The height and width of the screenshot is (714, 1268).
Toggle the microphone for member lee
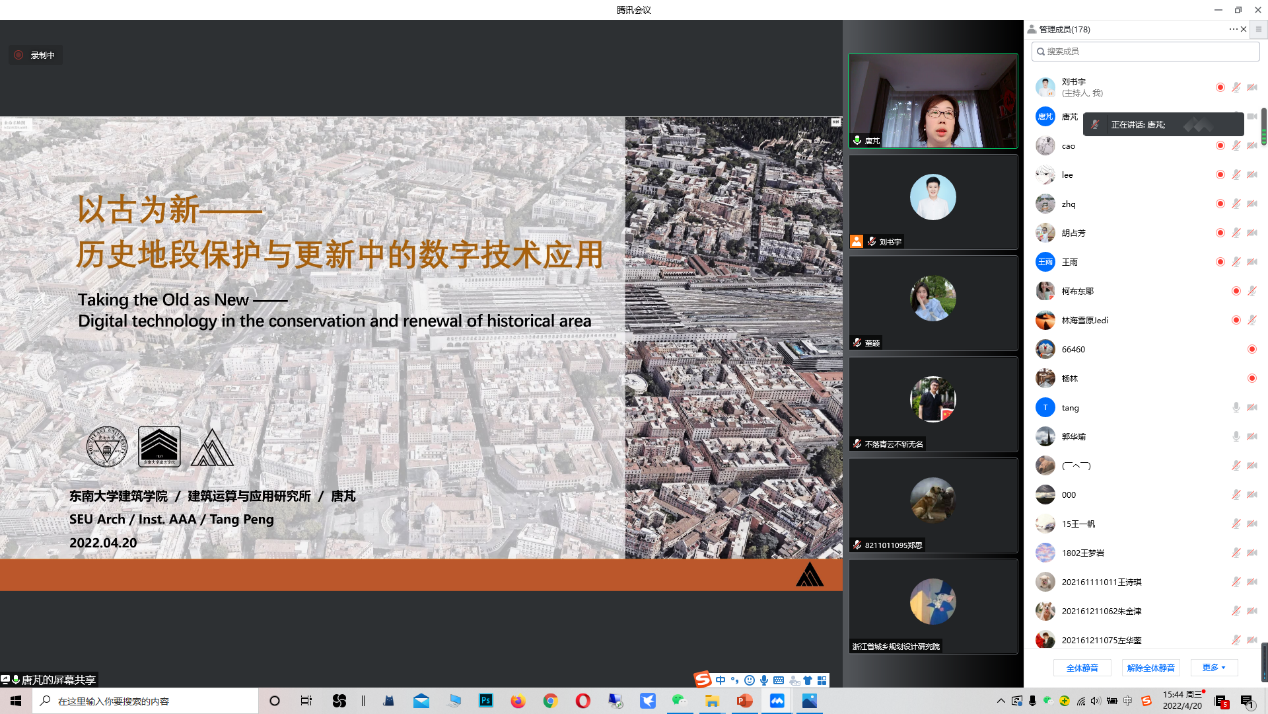click(x=1236, y=175)
